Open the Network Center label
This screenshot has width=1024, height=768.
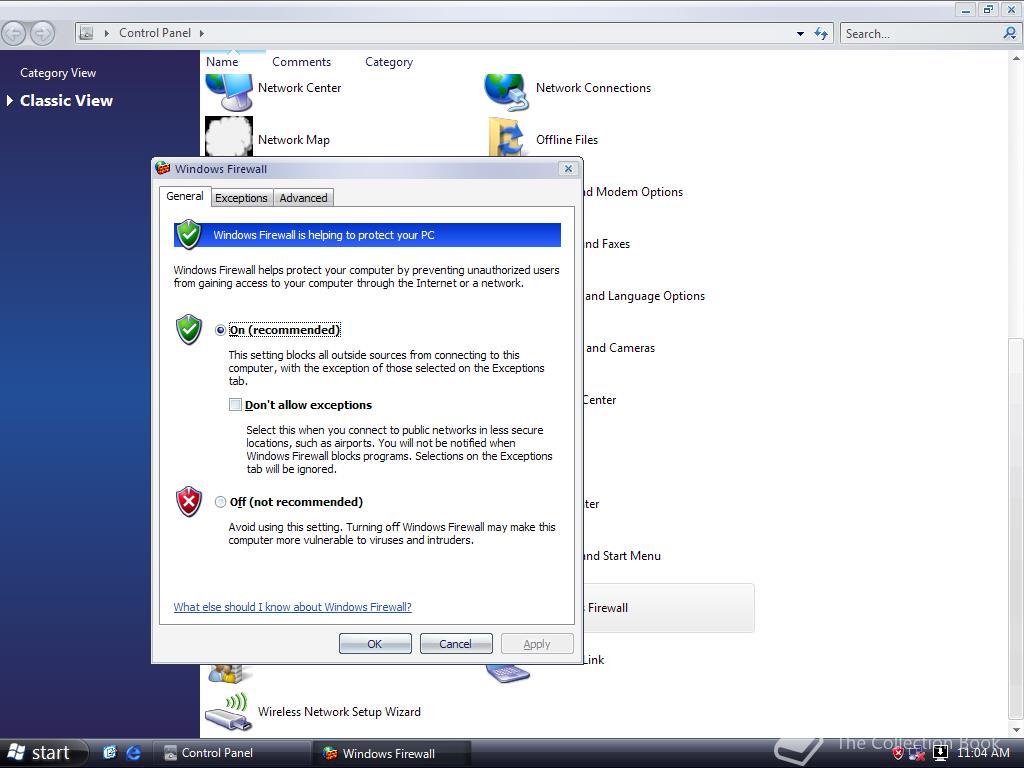pos(299,88)
